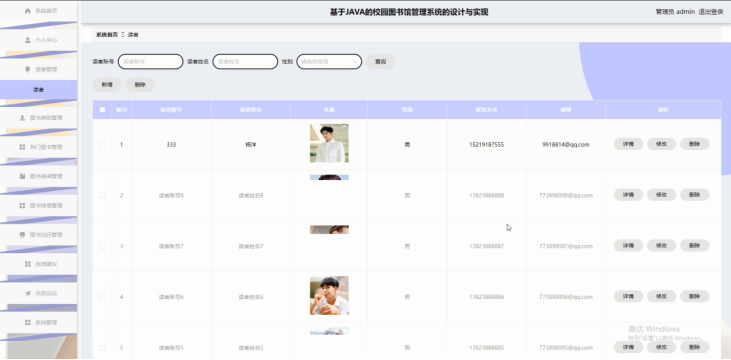Open 详情 for 读者账号8 row
Screen dimensions: 731x360
click(x=628, y=195)
